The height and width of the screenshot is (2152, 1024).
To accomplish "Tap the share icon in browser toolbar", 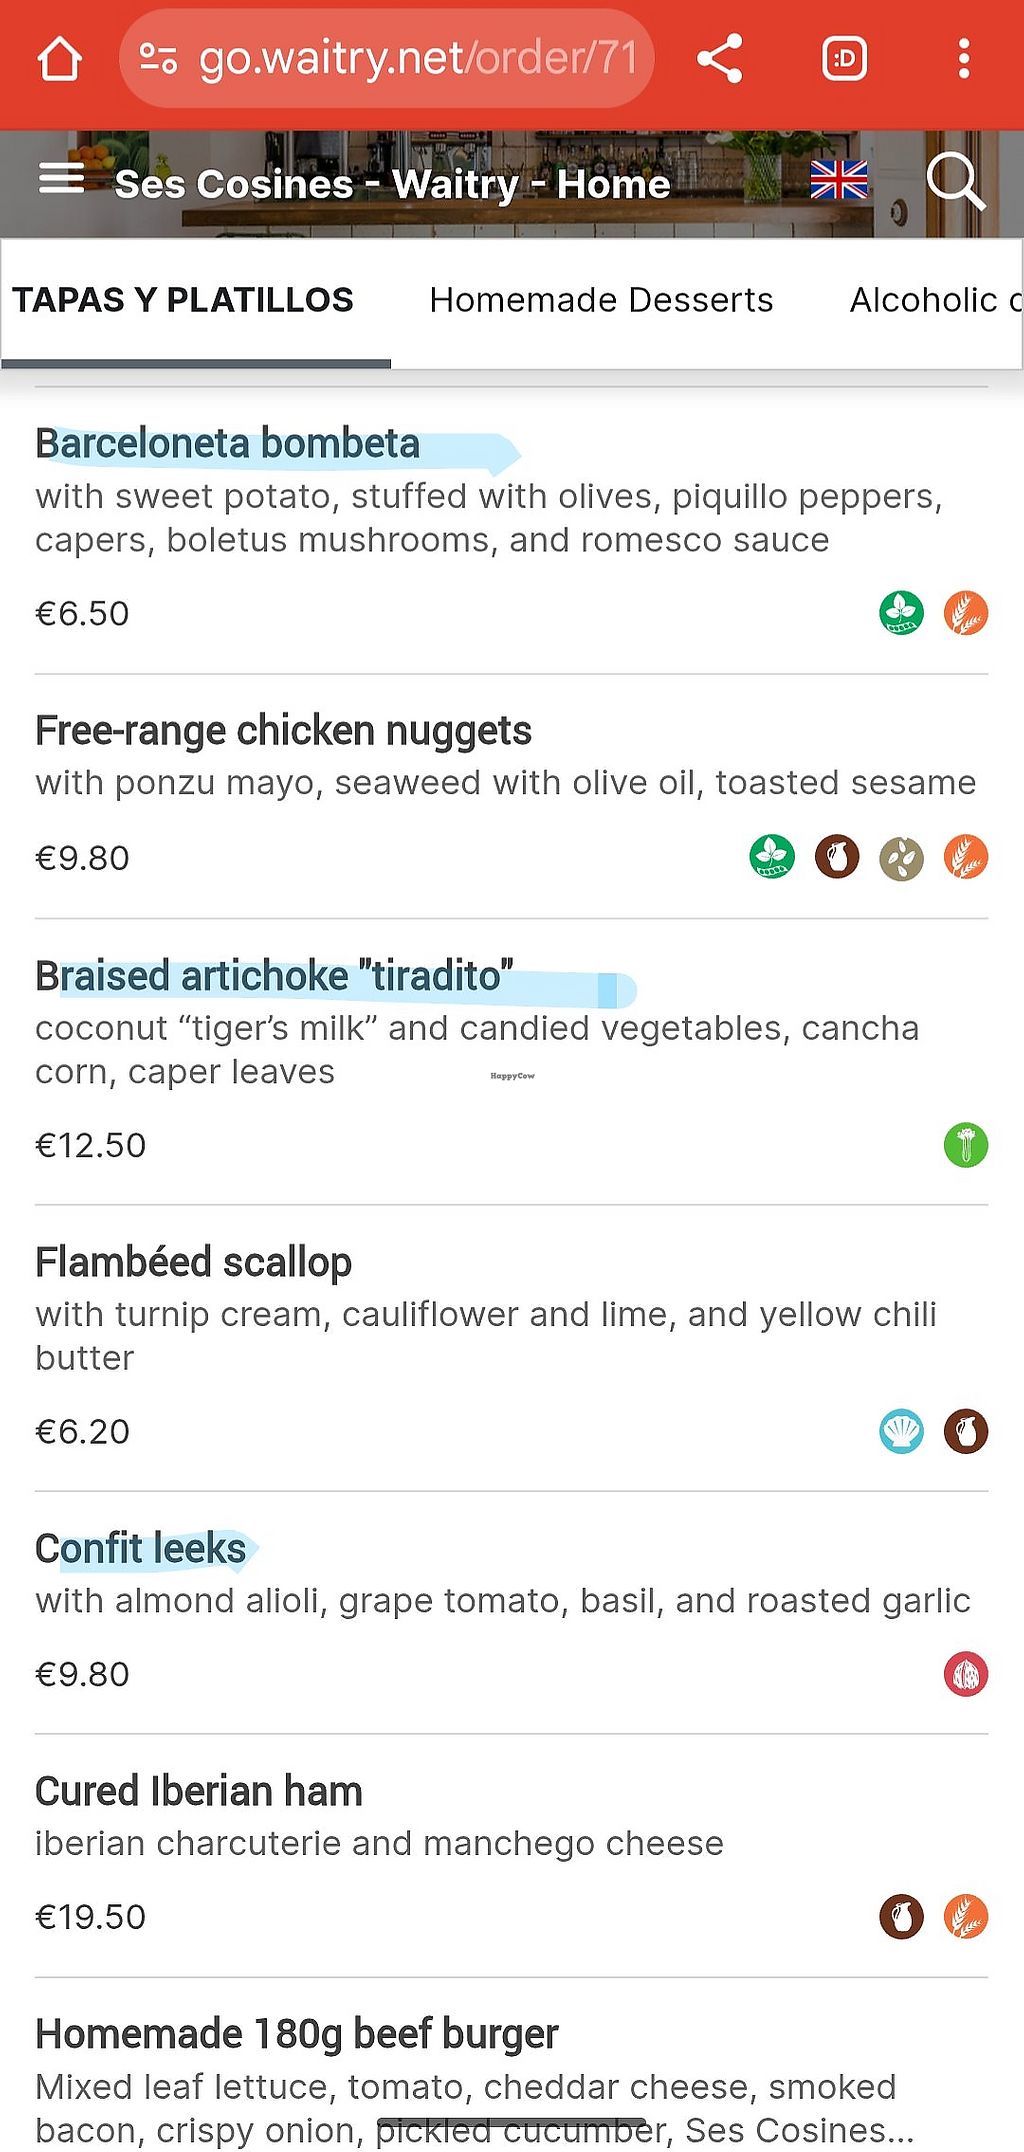I will [x=720, y=59].
